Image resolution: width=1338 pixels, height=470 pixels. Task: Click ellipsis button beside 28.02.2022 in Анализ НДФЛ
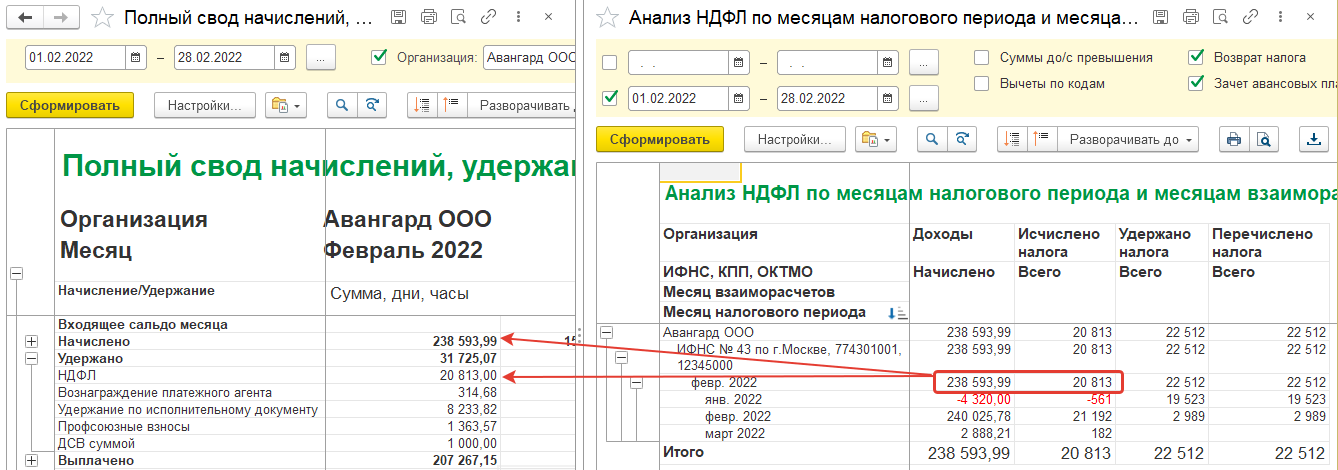tap(923, 99)
